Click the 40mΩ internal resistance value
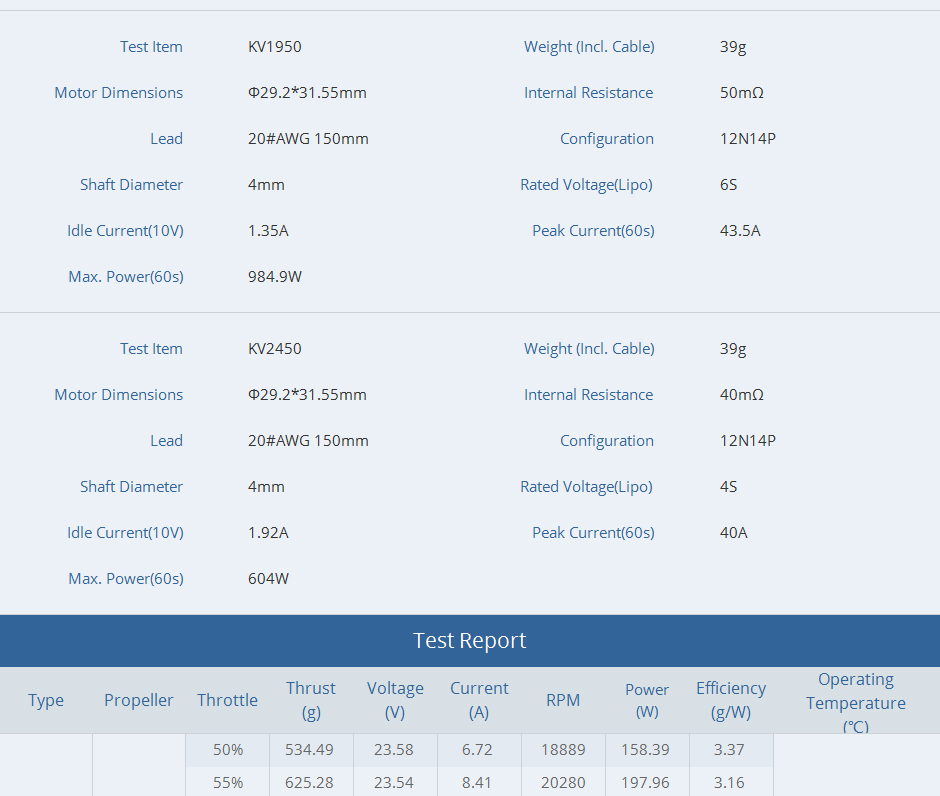The height and width of the screenshot is (796, 940). click(741, 395)
